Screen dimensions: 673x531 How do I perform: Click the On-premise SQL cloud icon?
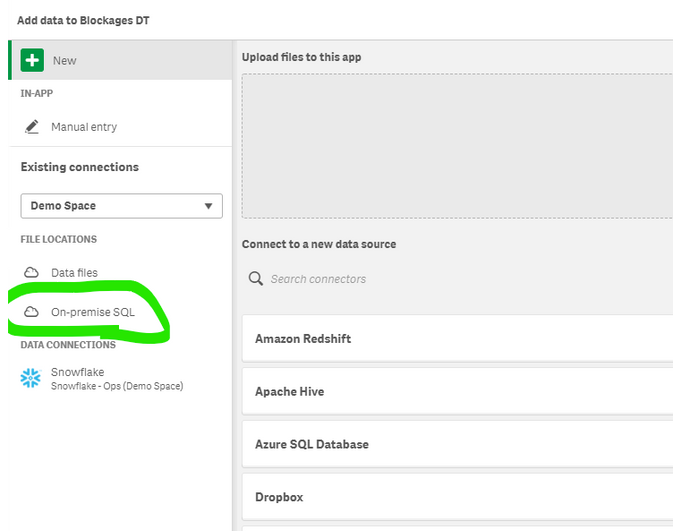[x=32, y=312]
